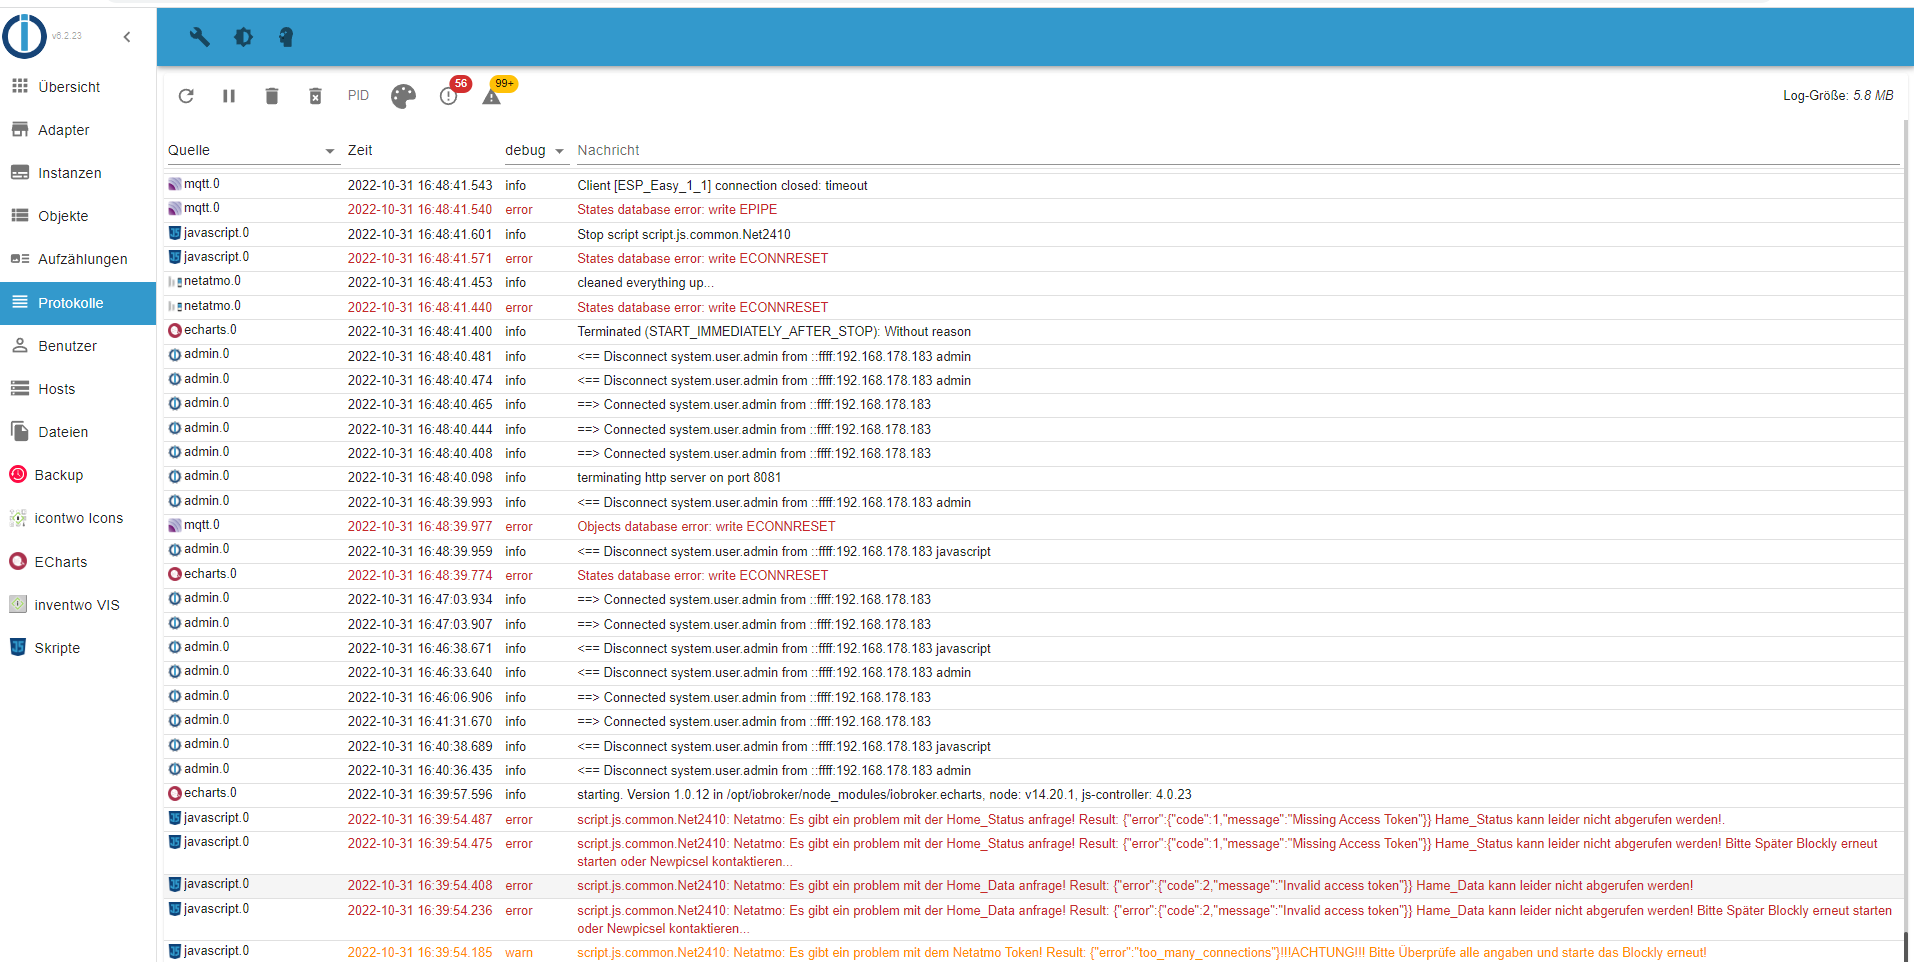Open the Backup adapter page

(78, 475)
